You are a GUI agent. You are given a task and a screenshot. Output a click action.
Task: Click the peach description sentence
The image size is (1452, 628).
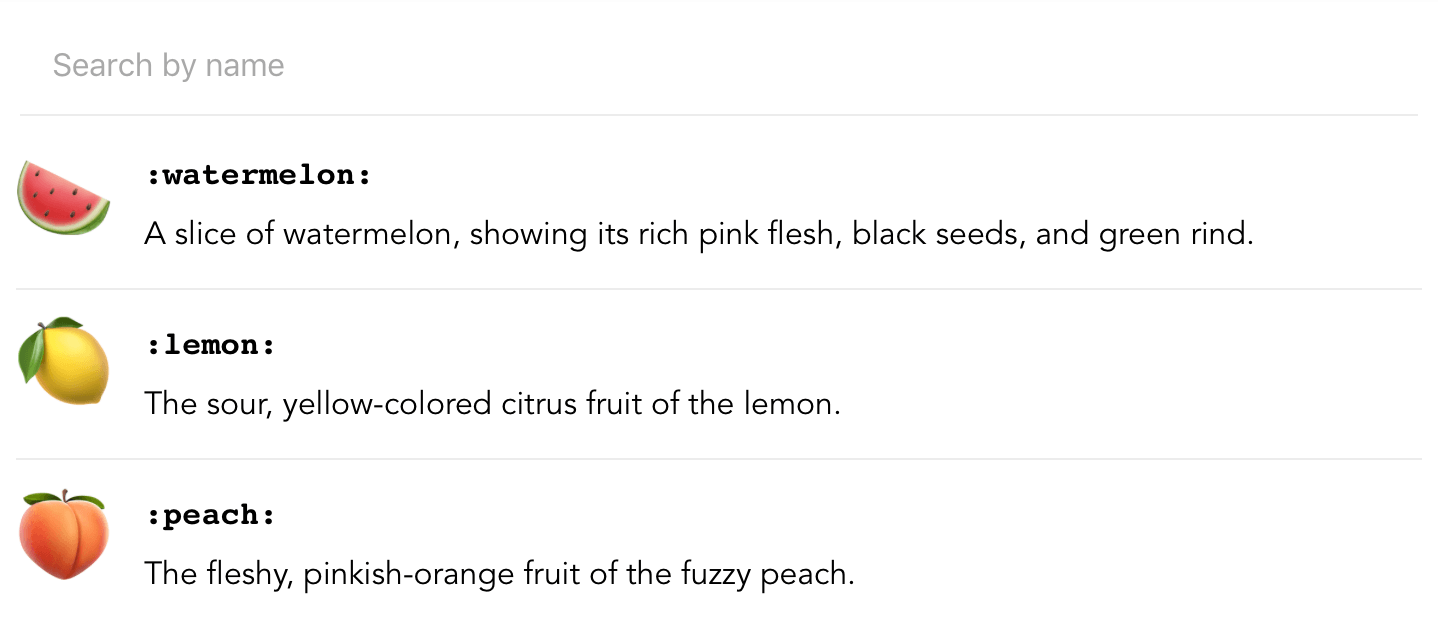click(x=499, y=575)
